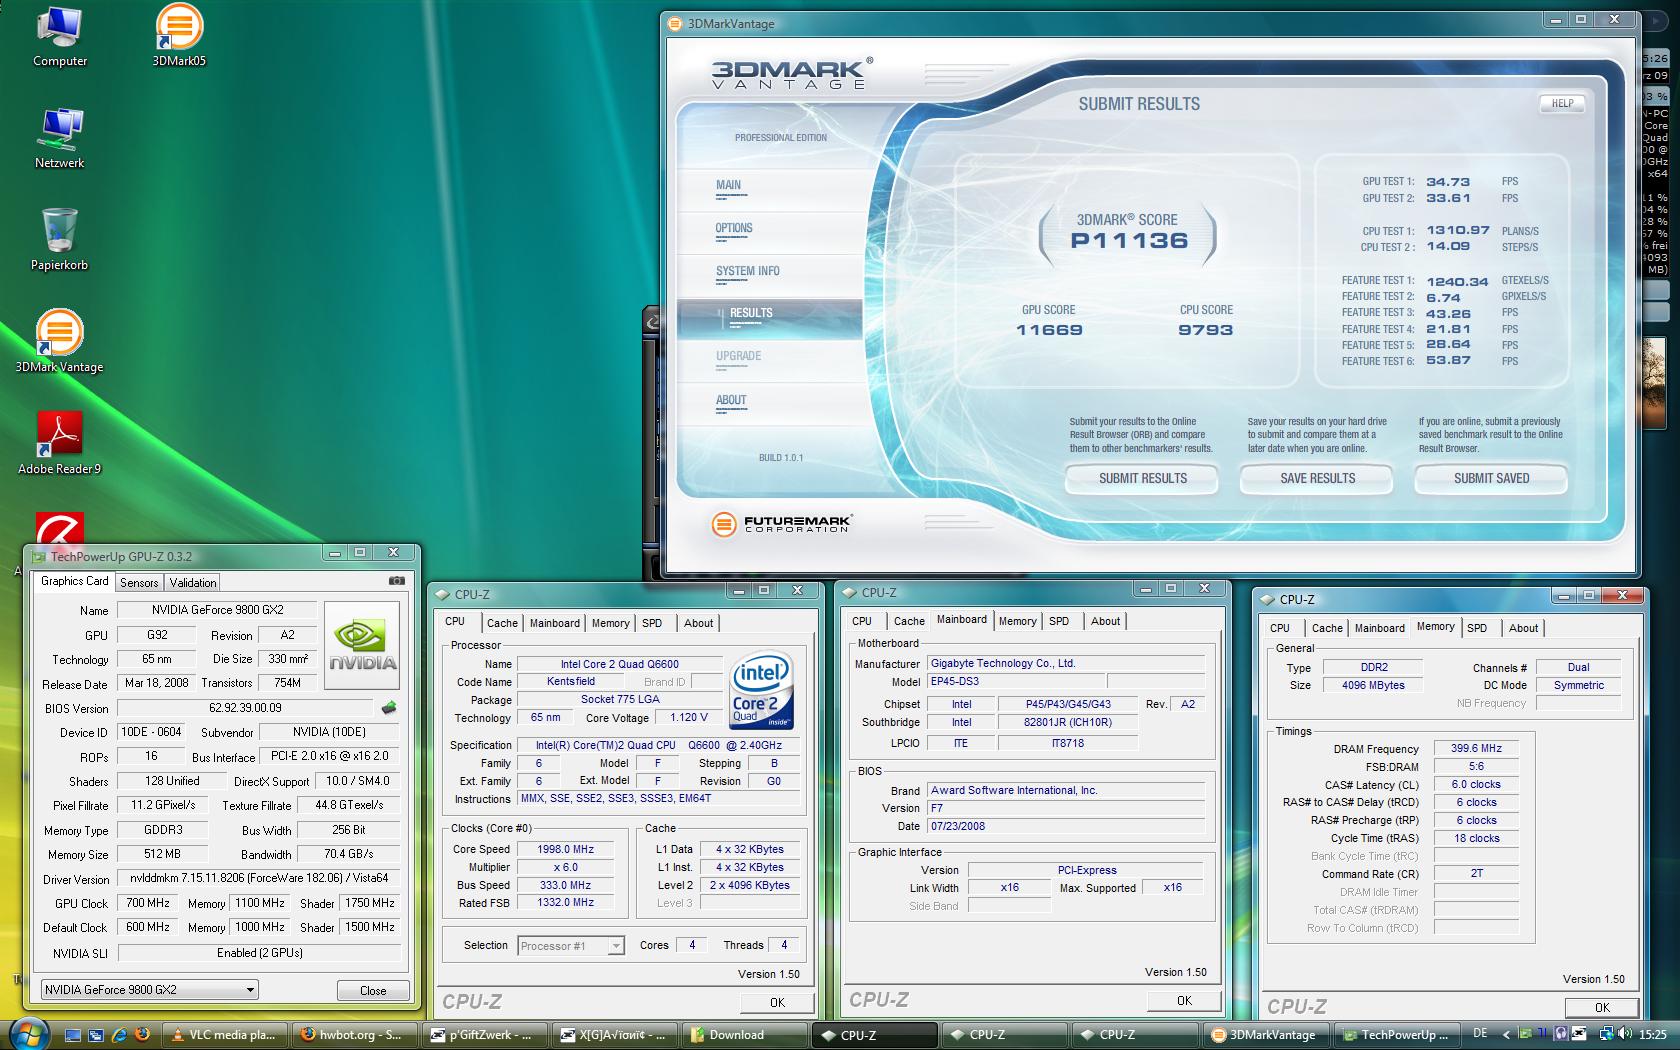Image resolution: width=1680 pixels, height=1050 pixels.
Task: Launch the 3DMark Vantage desktop shortcut
Action: pyautogui.click(x=59, y=342)
